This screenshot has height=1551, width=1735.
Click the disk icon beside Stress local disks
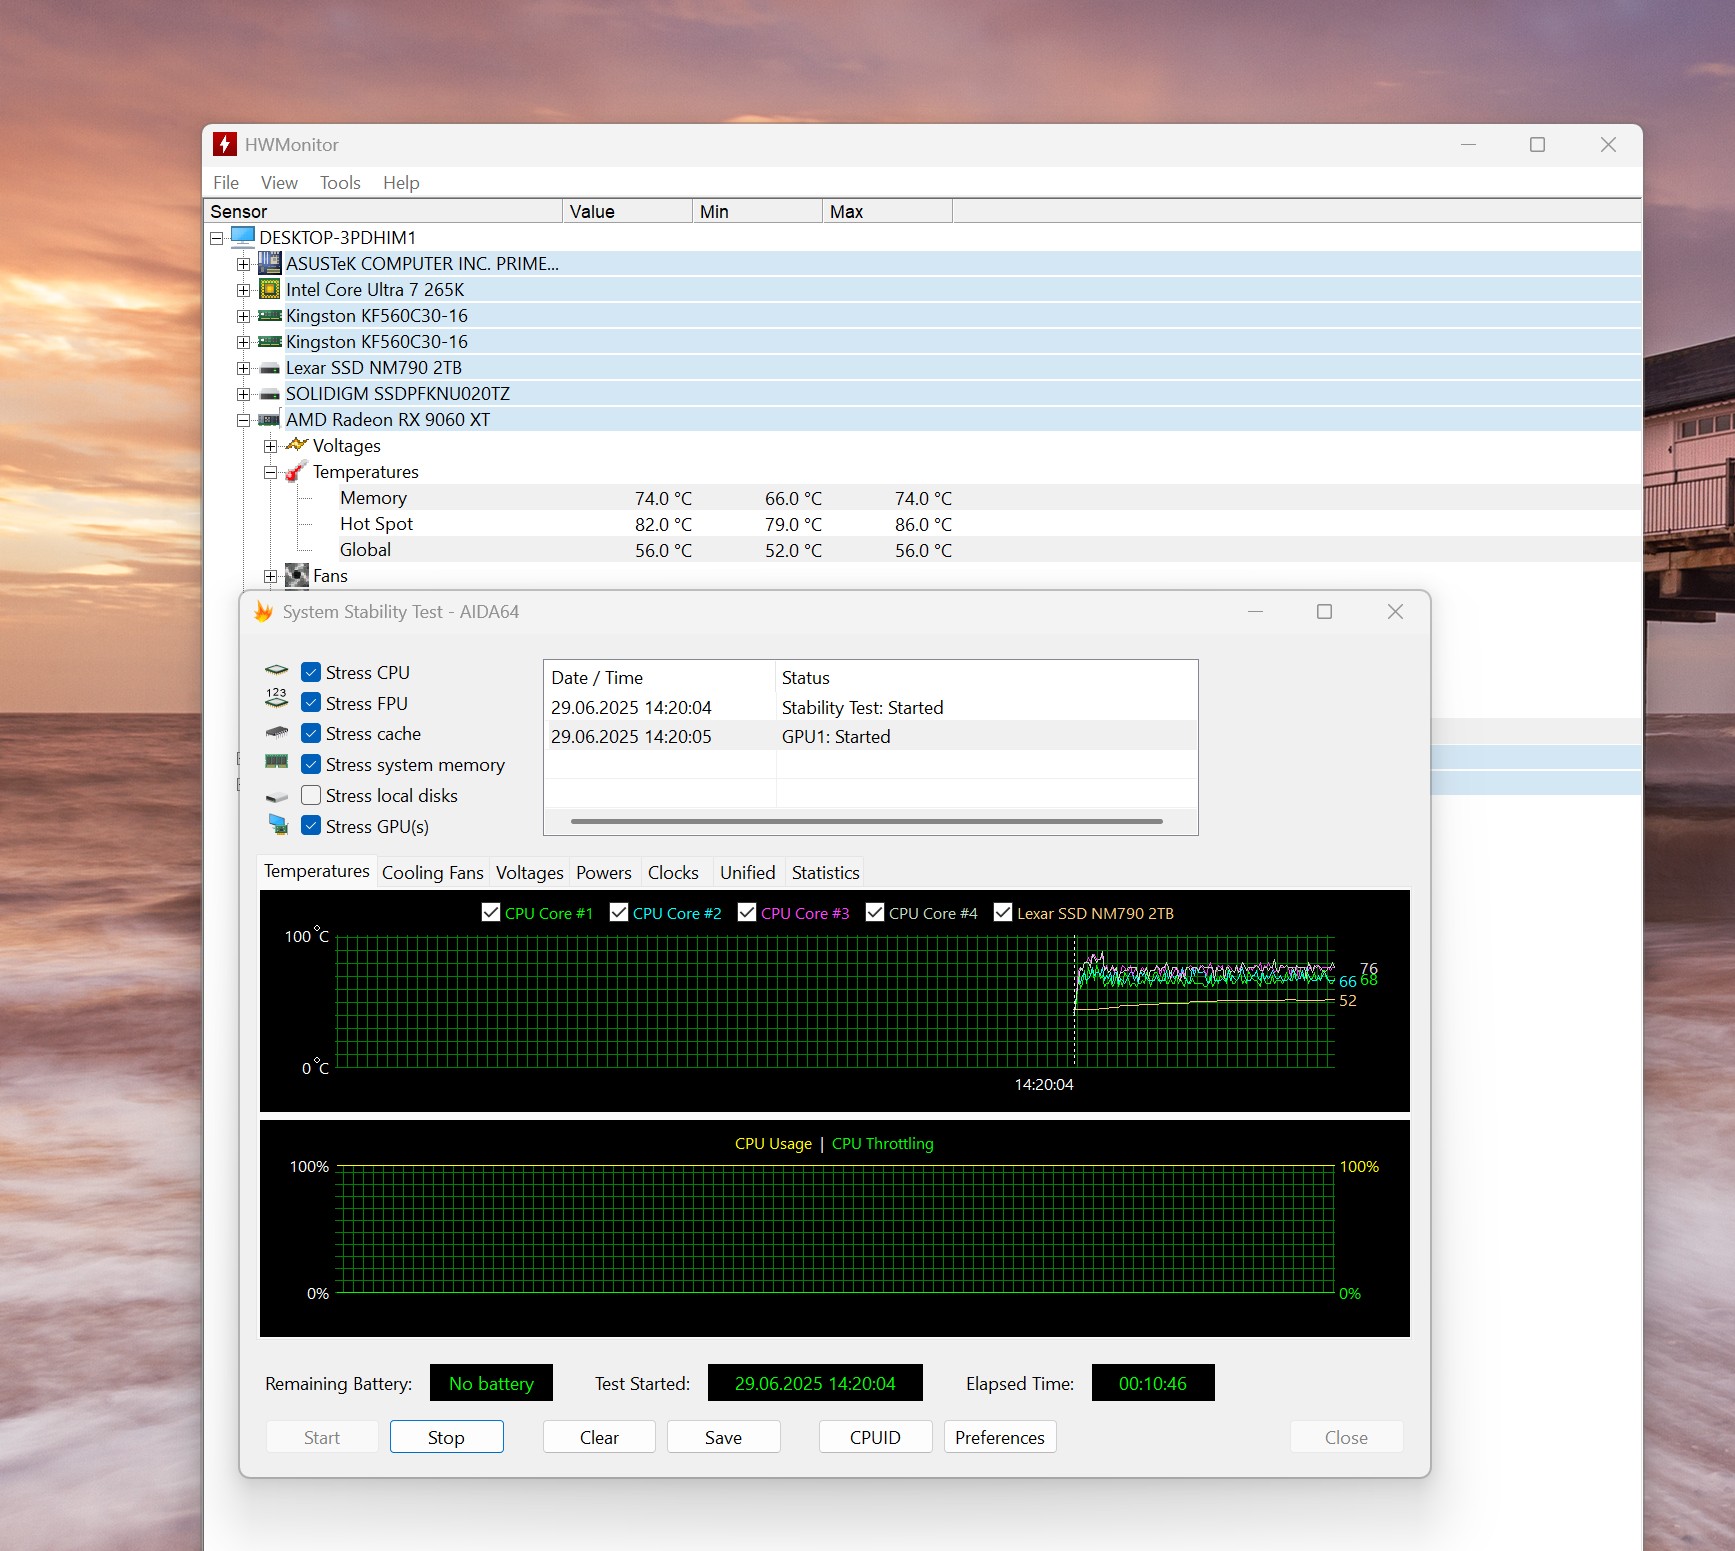click(277, 796)
